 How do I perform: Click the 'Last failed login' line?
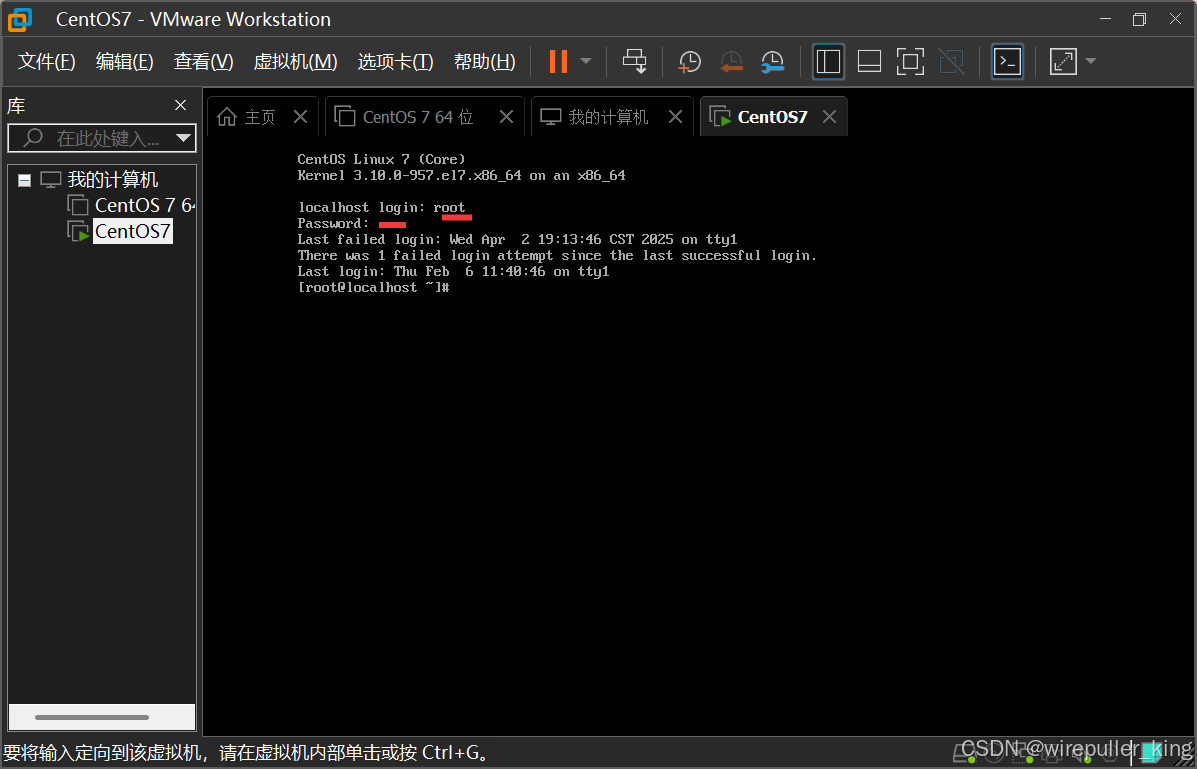(518, 240)
